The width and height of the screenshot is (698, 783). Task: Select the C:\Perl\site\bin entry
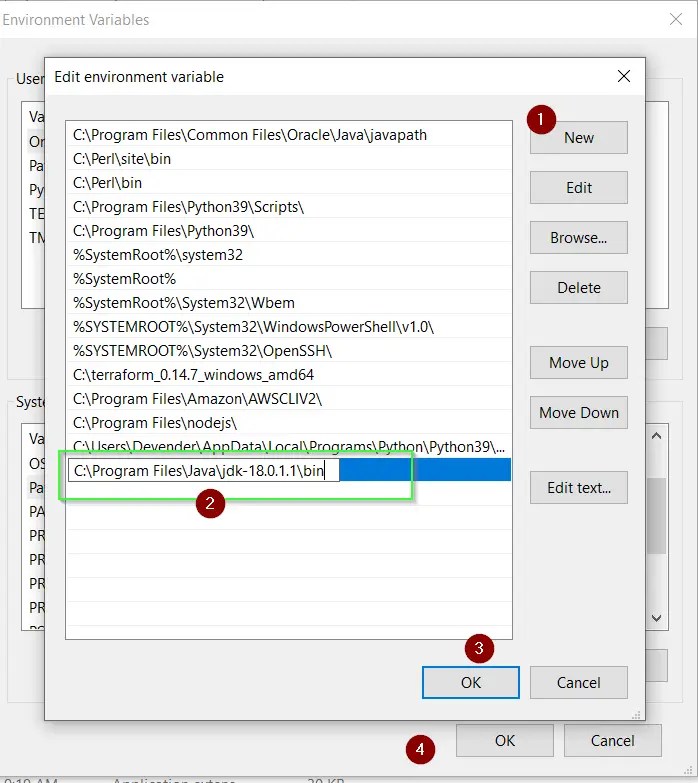pos(289,159)
